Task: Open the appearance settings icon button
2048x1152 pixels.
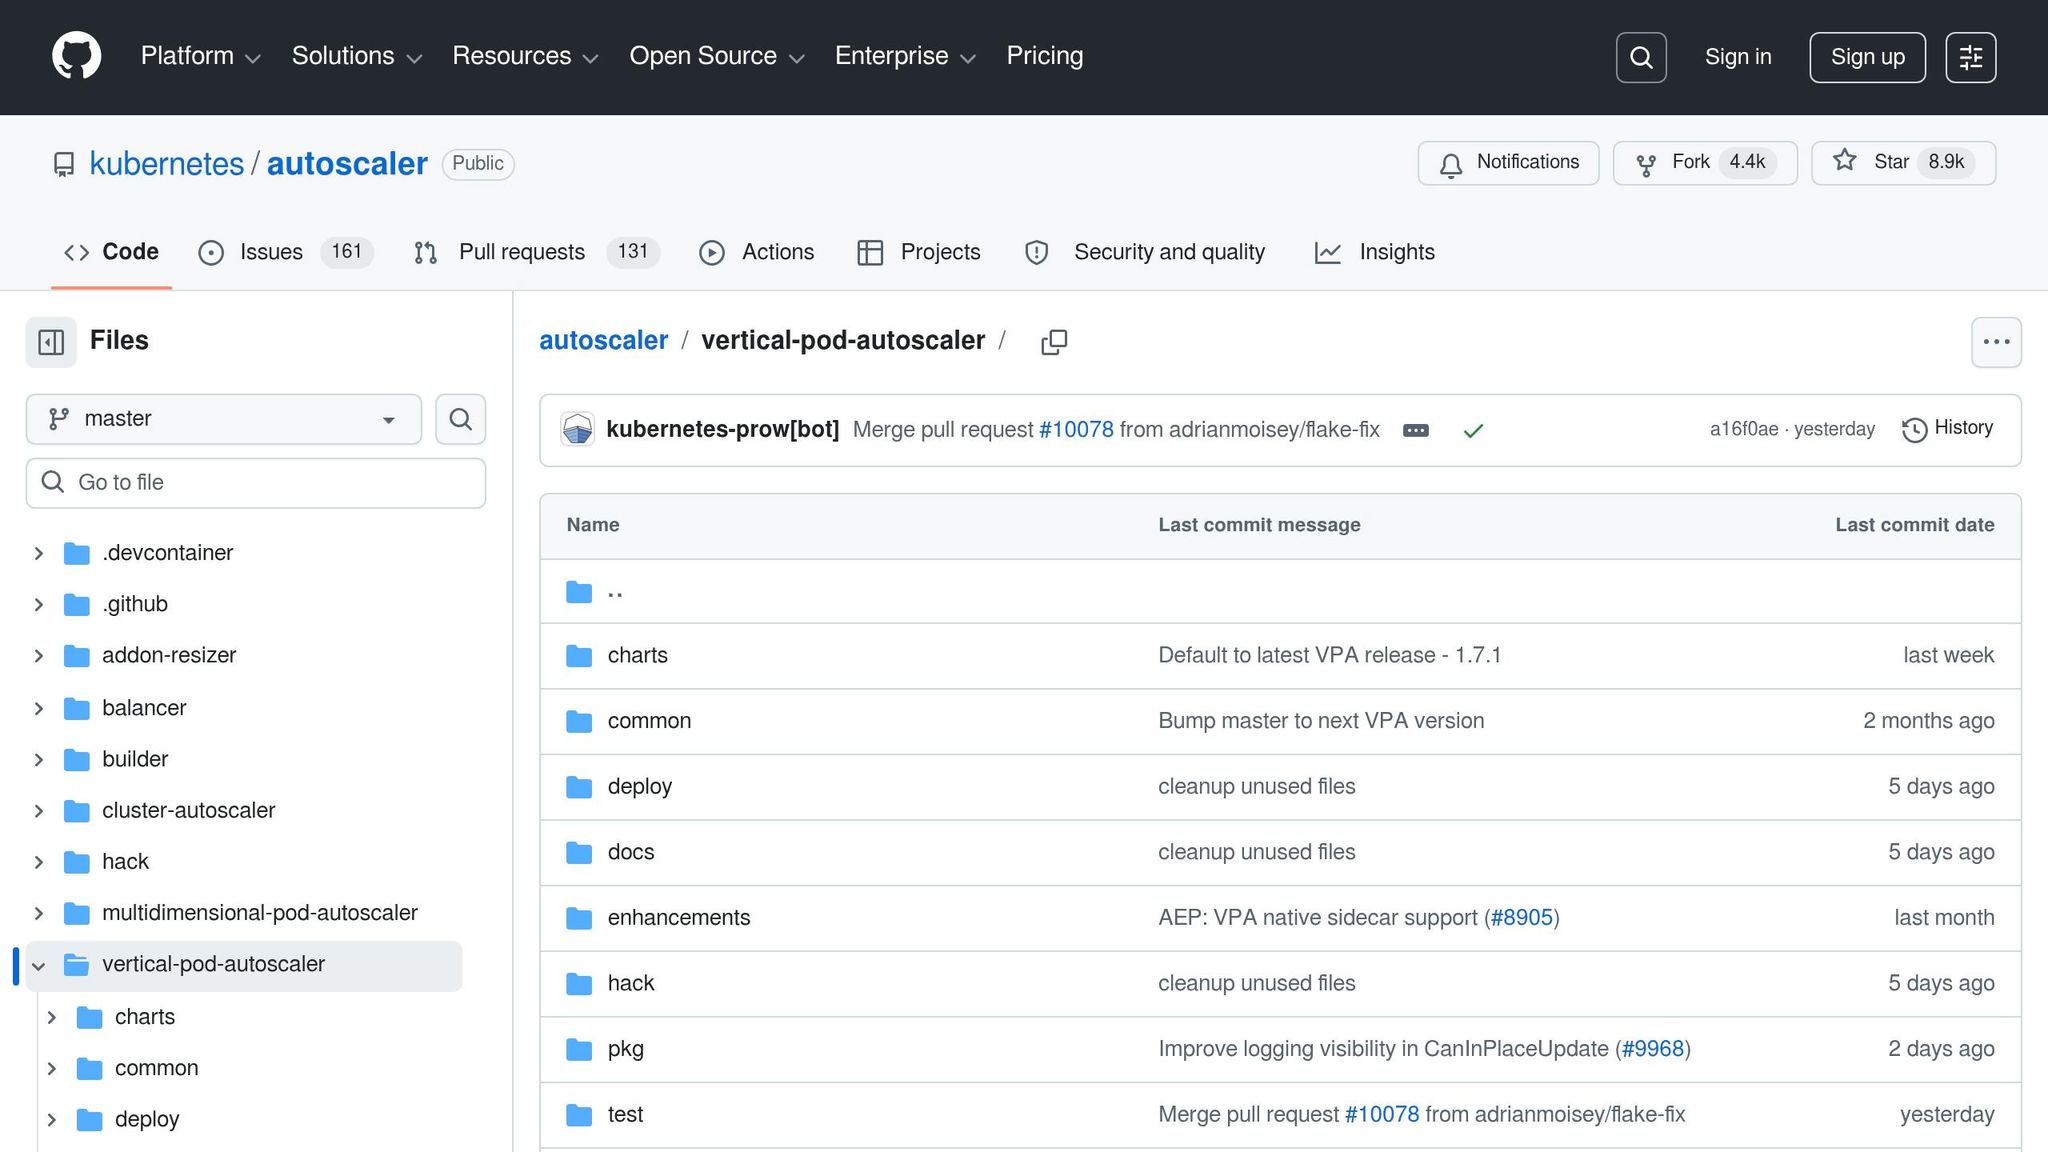Action: tap(1971, 57)
